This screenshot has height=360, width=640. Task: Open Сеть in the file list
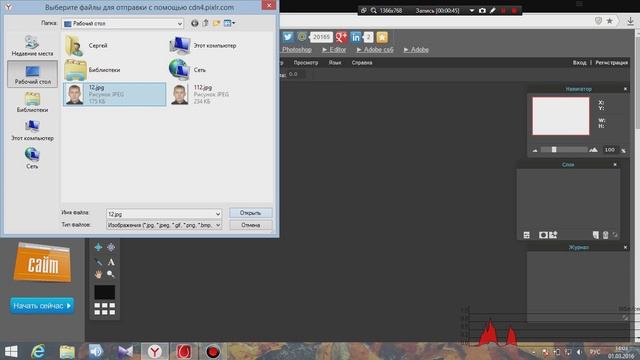188,70
